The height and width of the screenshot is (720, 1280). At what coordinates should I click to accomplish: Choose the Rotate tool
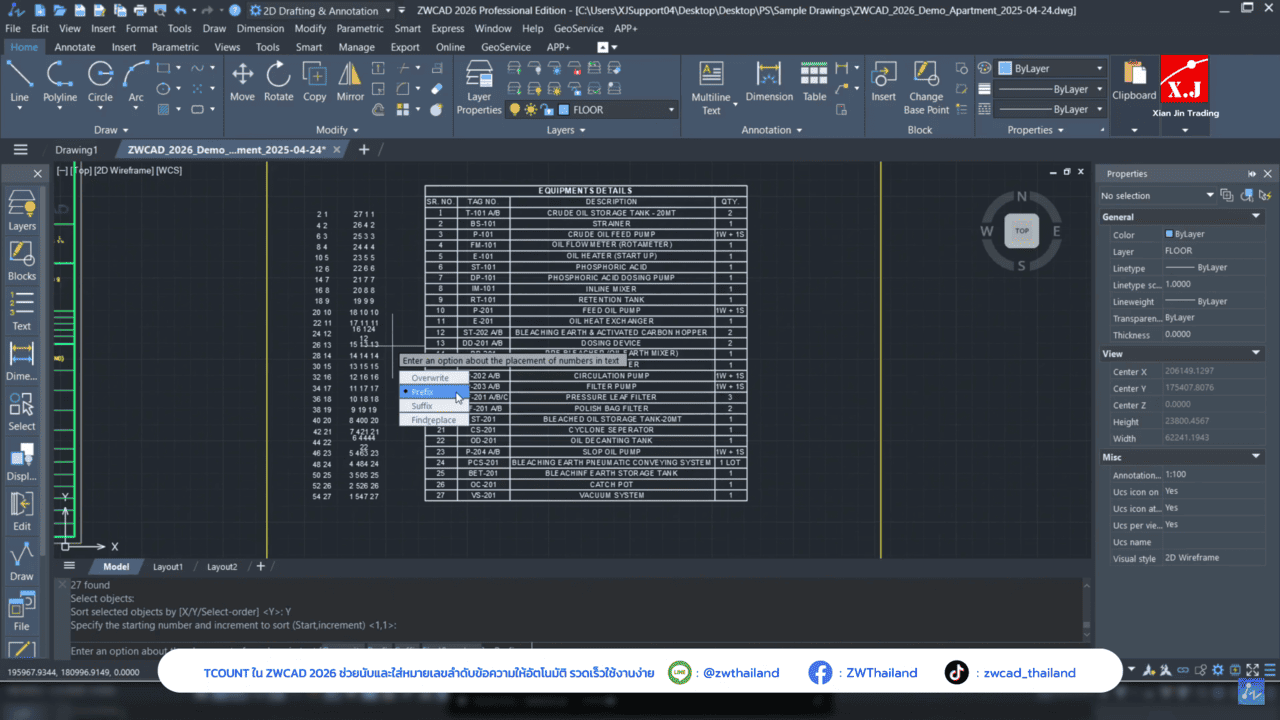[278, 80]
